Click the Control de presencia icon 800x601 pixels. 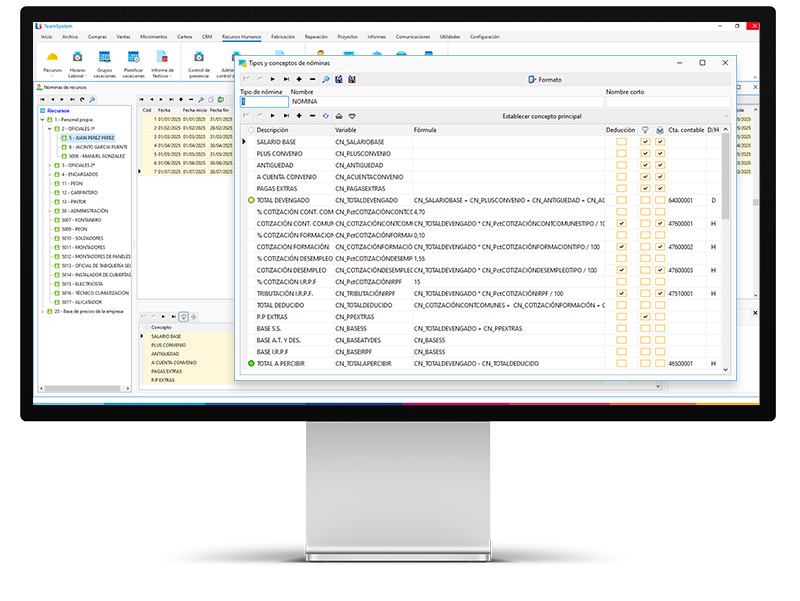[x=199, y=61]
